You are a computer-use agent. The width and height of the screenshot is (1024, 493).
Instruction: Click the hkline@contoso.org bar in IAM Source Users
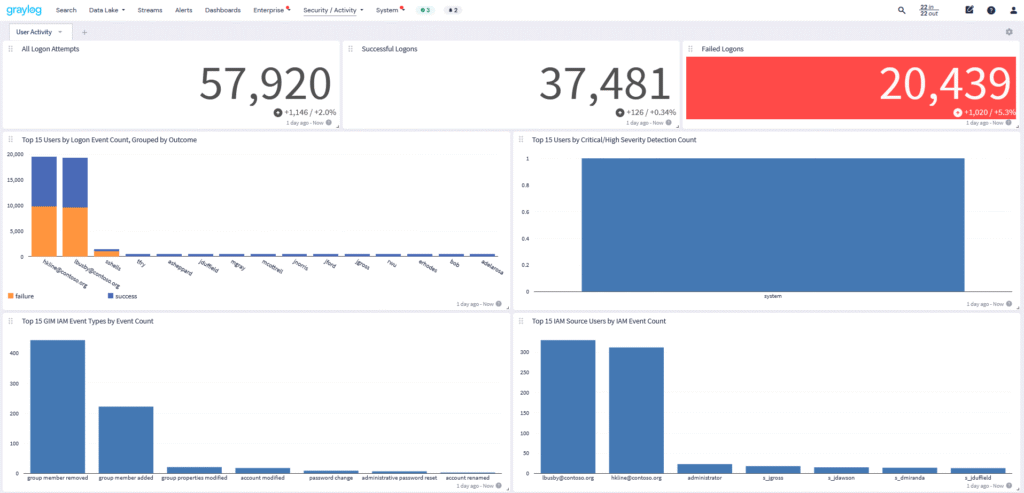click(x=636, y=411)
